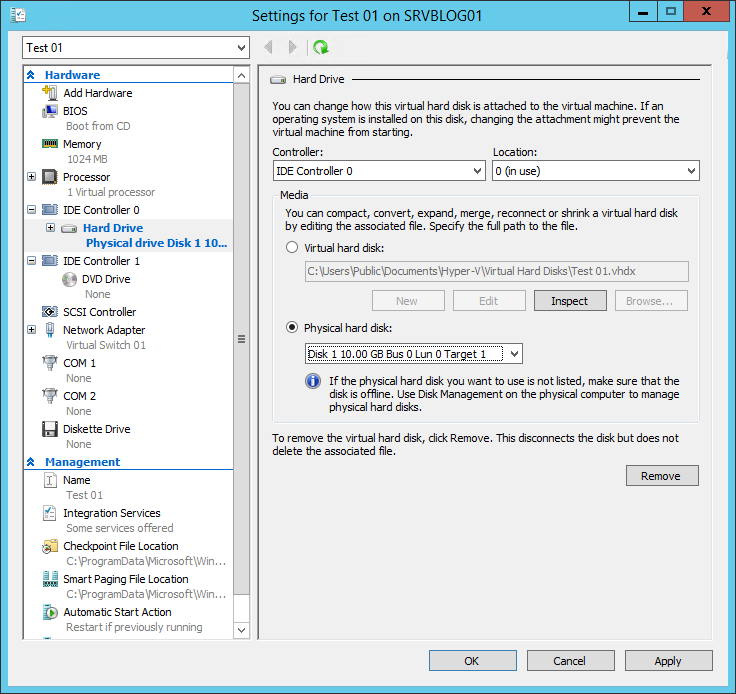Collapse the IDE Controller 0 node

tap(31, 209)
